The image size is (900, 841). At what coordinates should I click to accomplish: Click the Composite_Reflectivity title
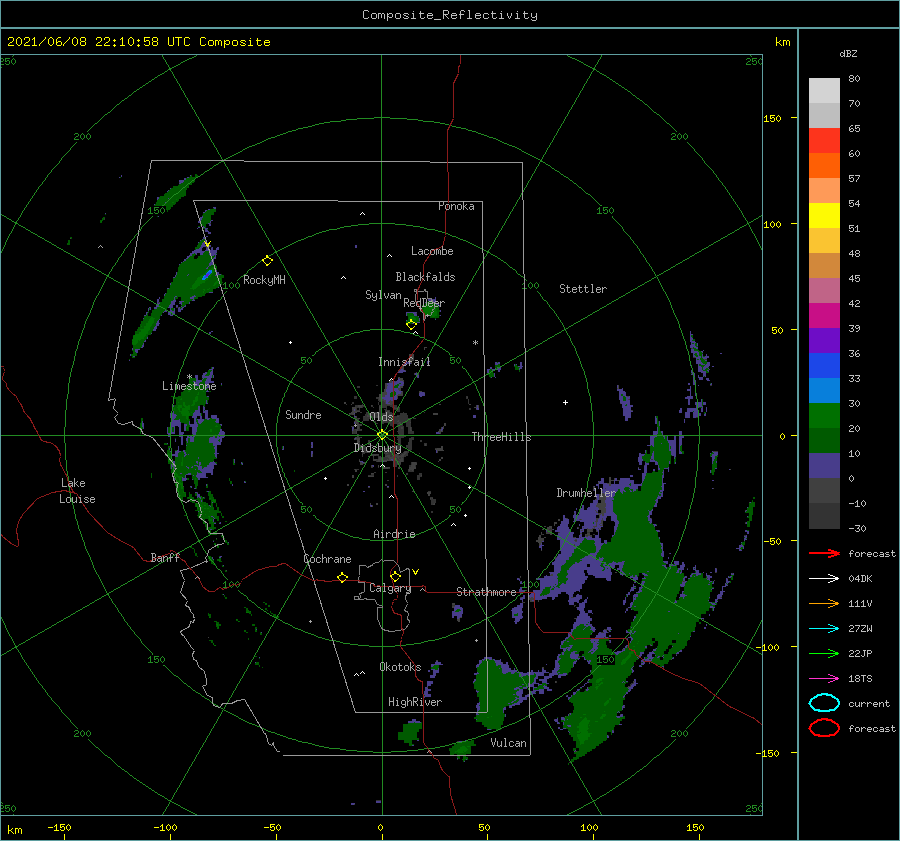[450, 15]
